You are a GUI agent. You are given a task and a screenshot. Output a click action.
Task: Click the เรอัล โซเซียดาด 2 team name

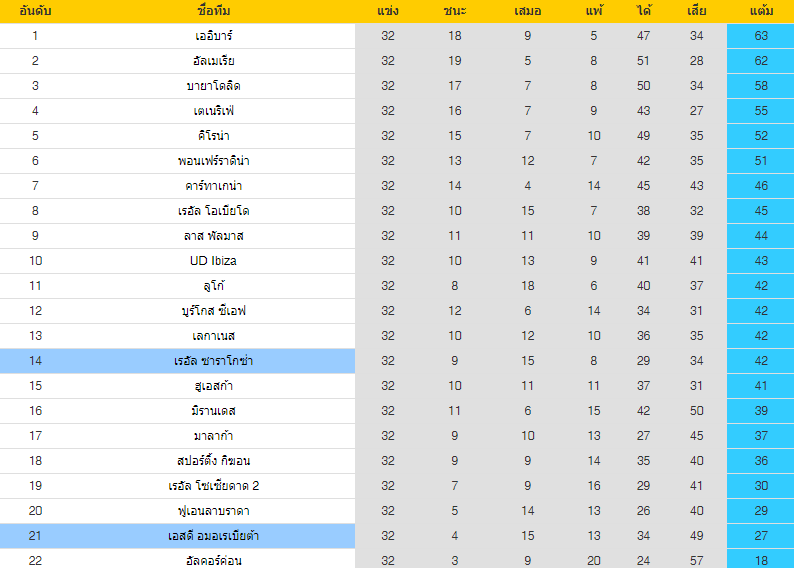click(x=213, y=486)
